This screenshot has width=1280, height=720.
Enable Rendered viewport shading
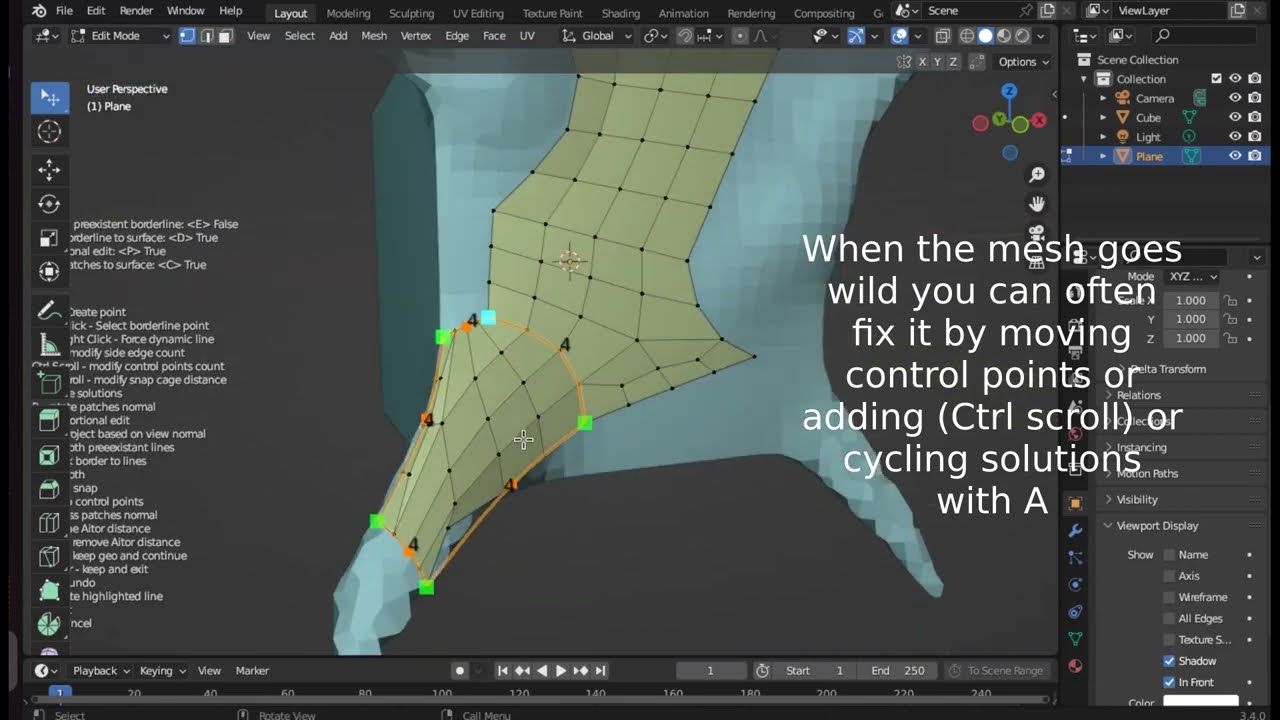[1022, 36]
